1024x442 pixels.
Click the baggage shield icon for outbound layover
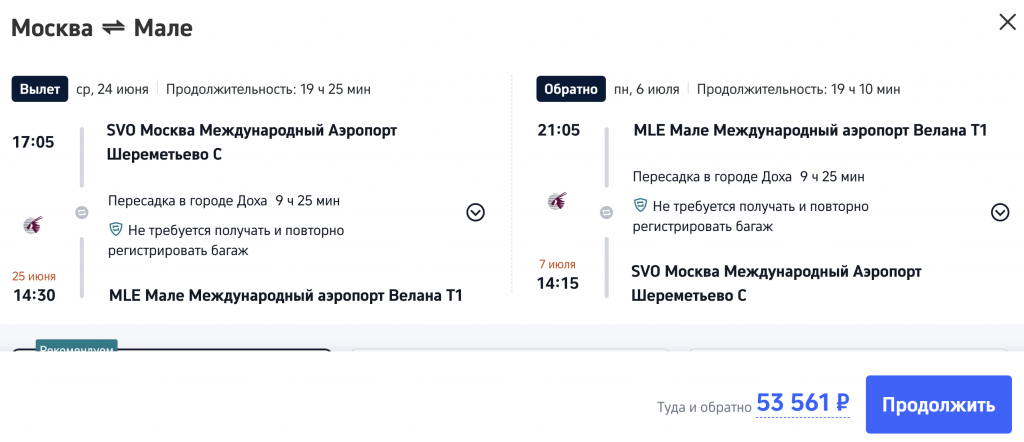pos(116,230)
